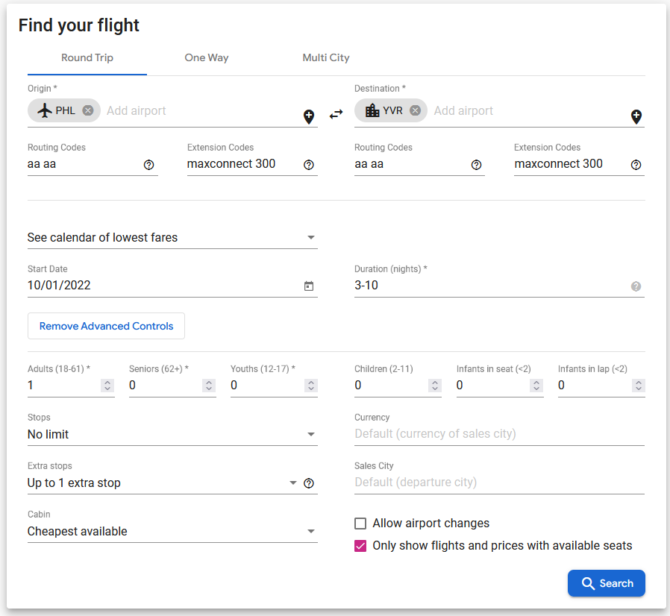Uncheck Only show flights with available seats

(360, 546)
